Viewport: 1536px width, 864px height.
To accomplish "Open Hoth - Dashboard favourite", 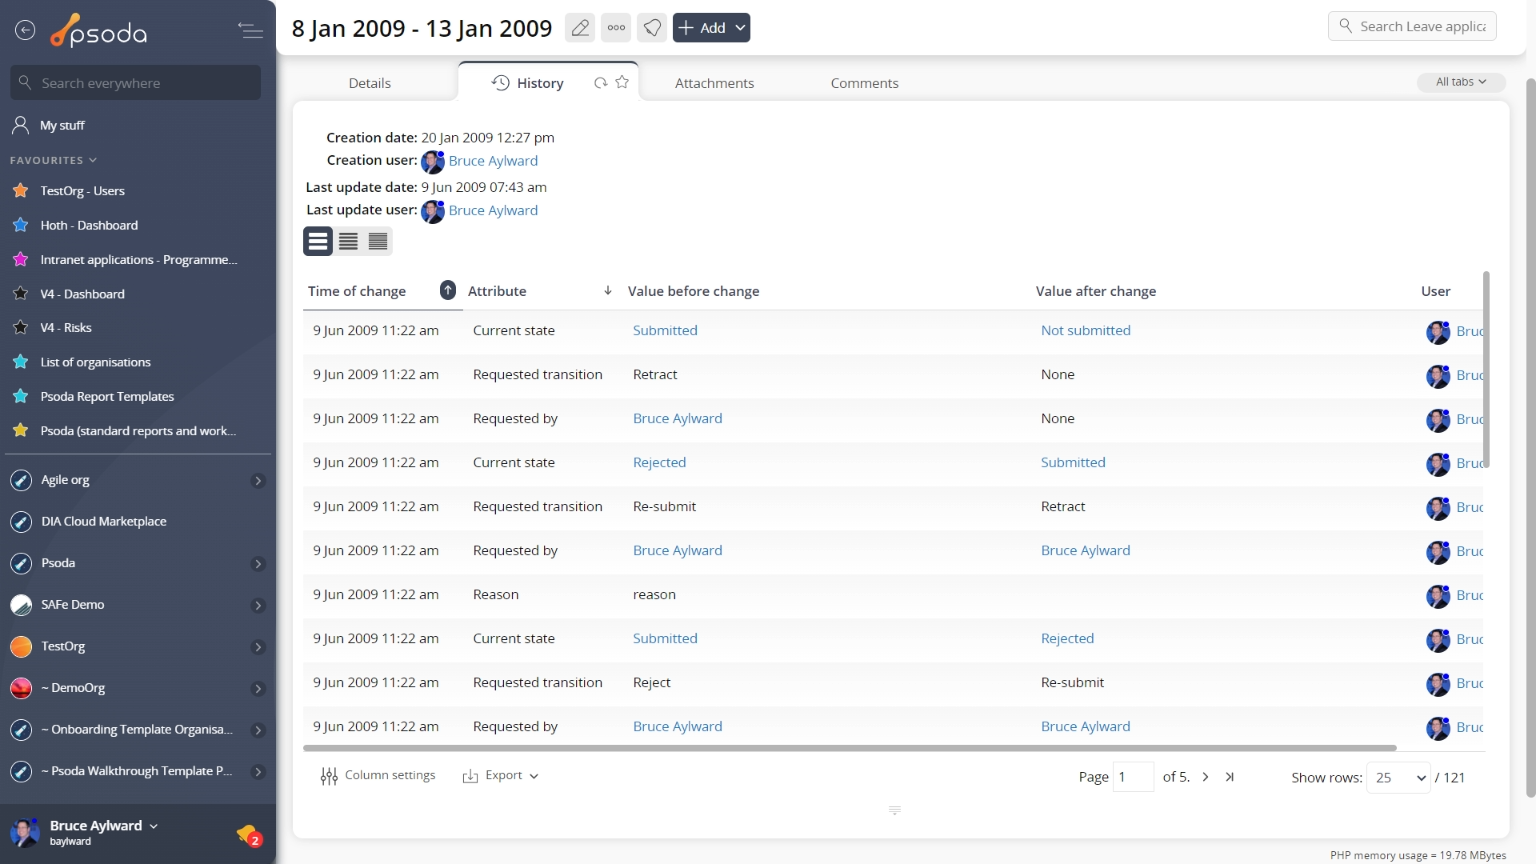I will tap(89, 225).
